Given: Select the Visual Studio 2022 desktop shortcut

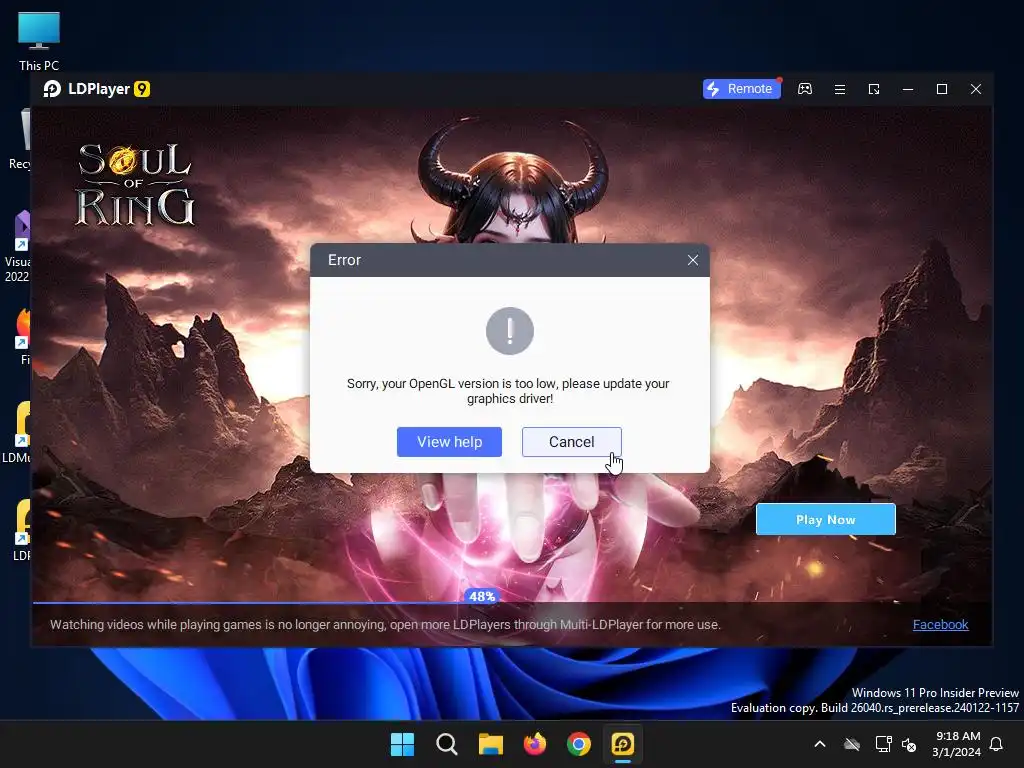Looking at the screenshot, I should point(20,247).
